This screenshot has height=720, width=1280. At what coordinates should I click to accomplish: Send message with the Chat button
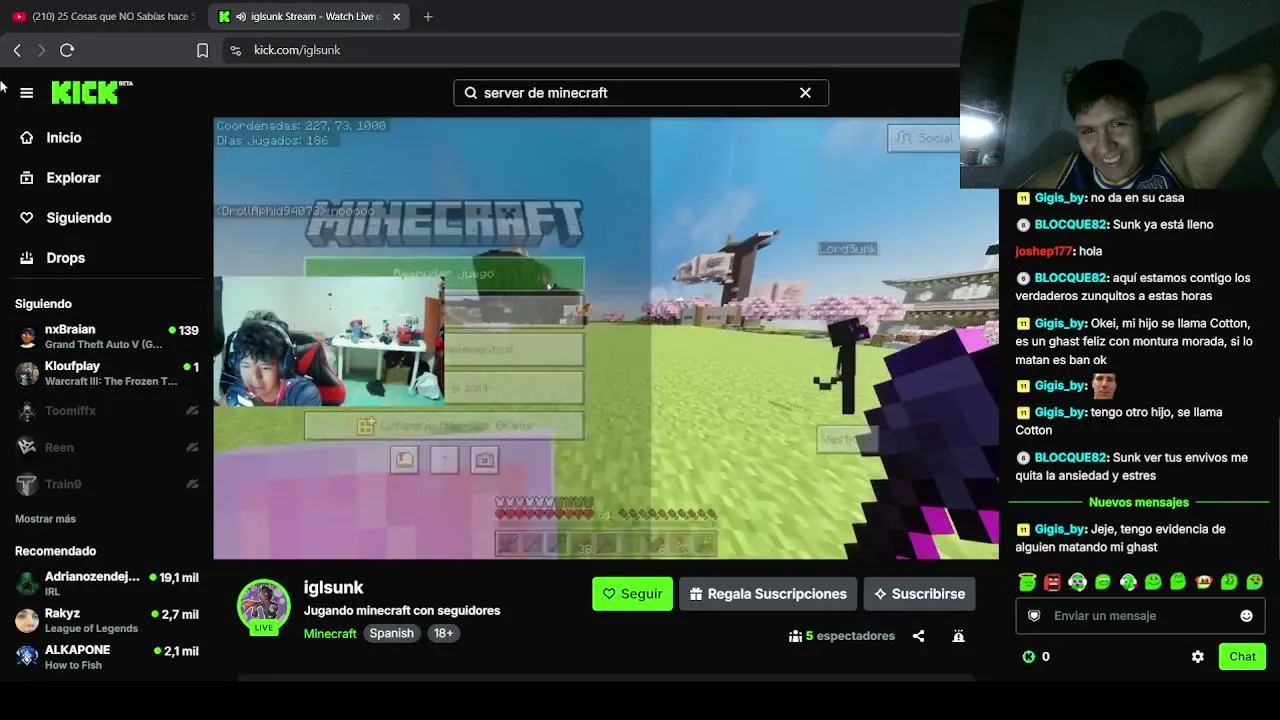1242,657
